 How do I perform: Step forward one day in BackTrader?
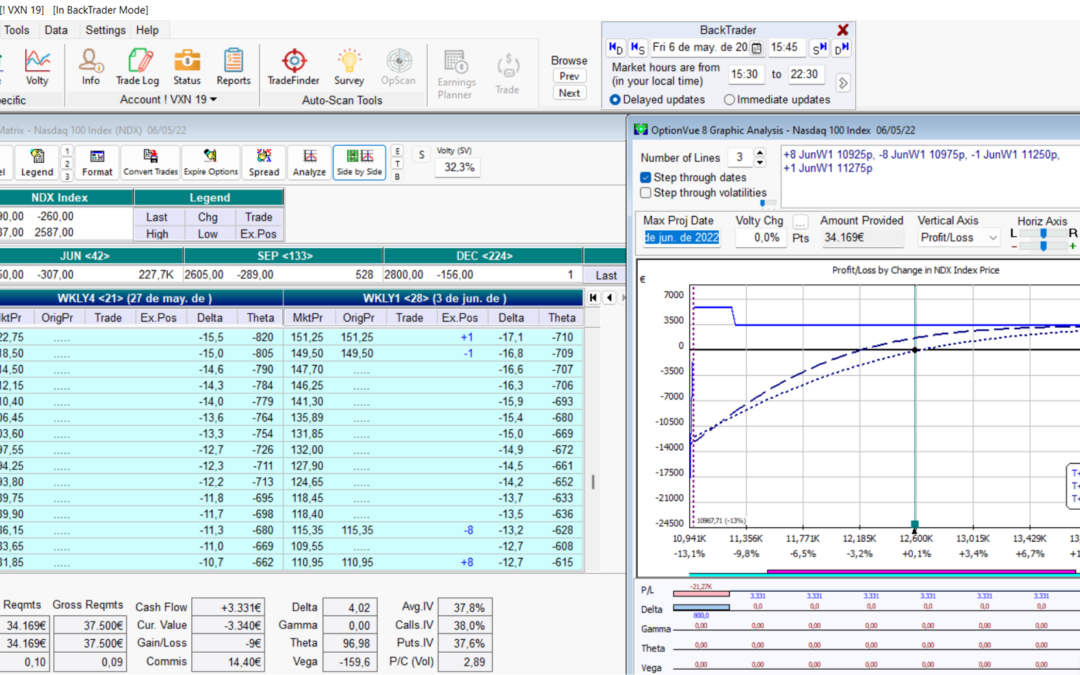point(842,48)
